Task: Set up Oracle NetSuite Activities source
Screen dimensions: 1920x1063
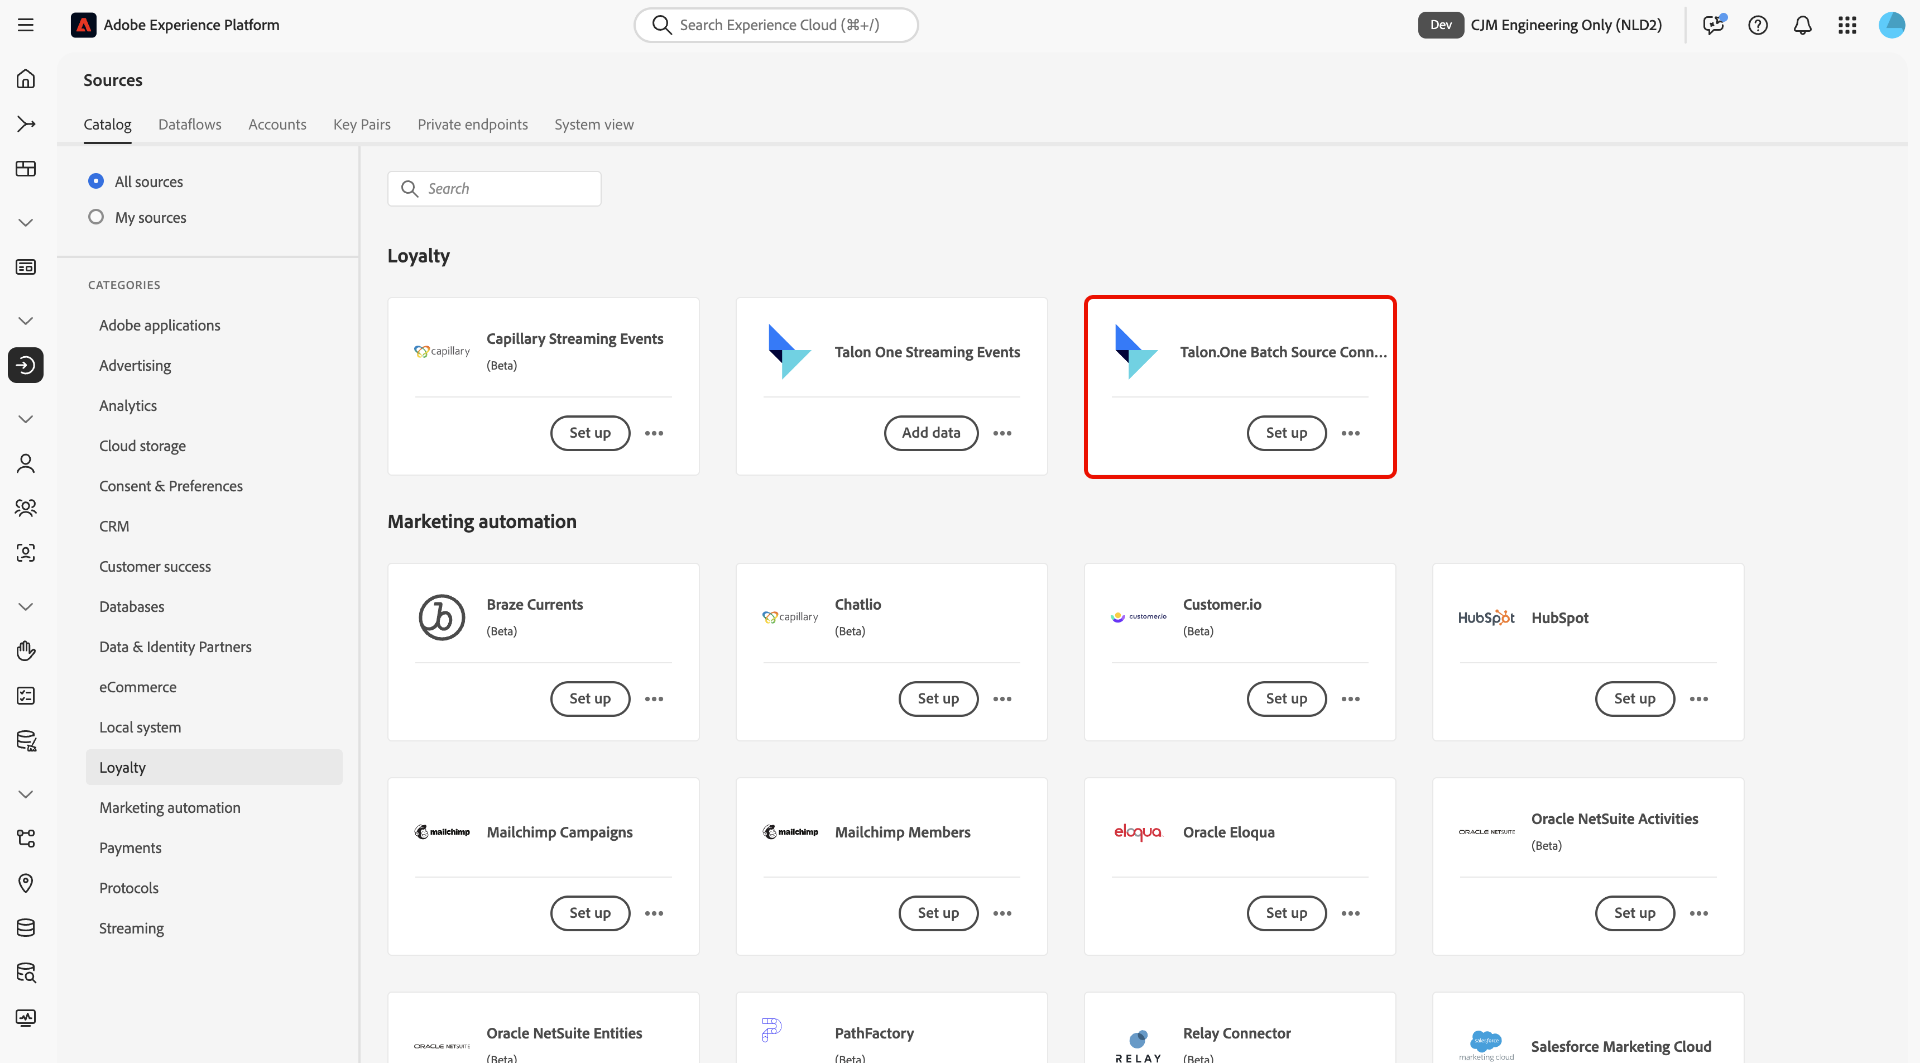Action: (x=1635, y=913)
